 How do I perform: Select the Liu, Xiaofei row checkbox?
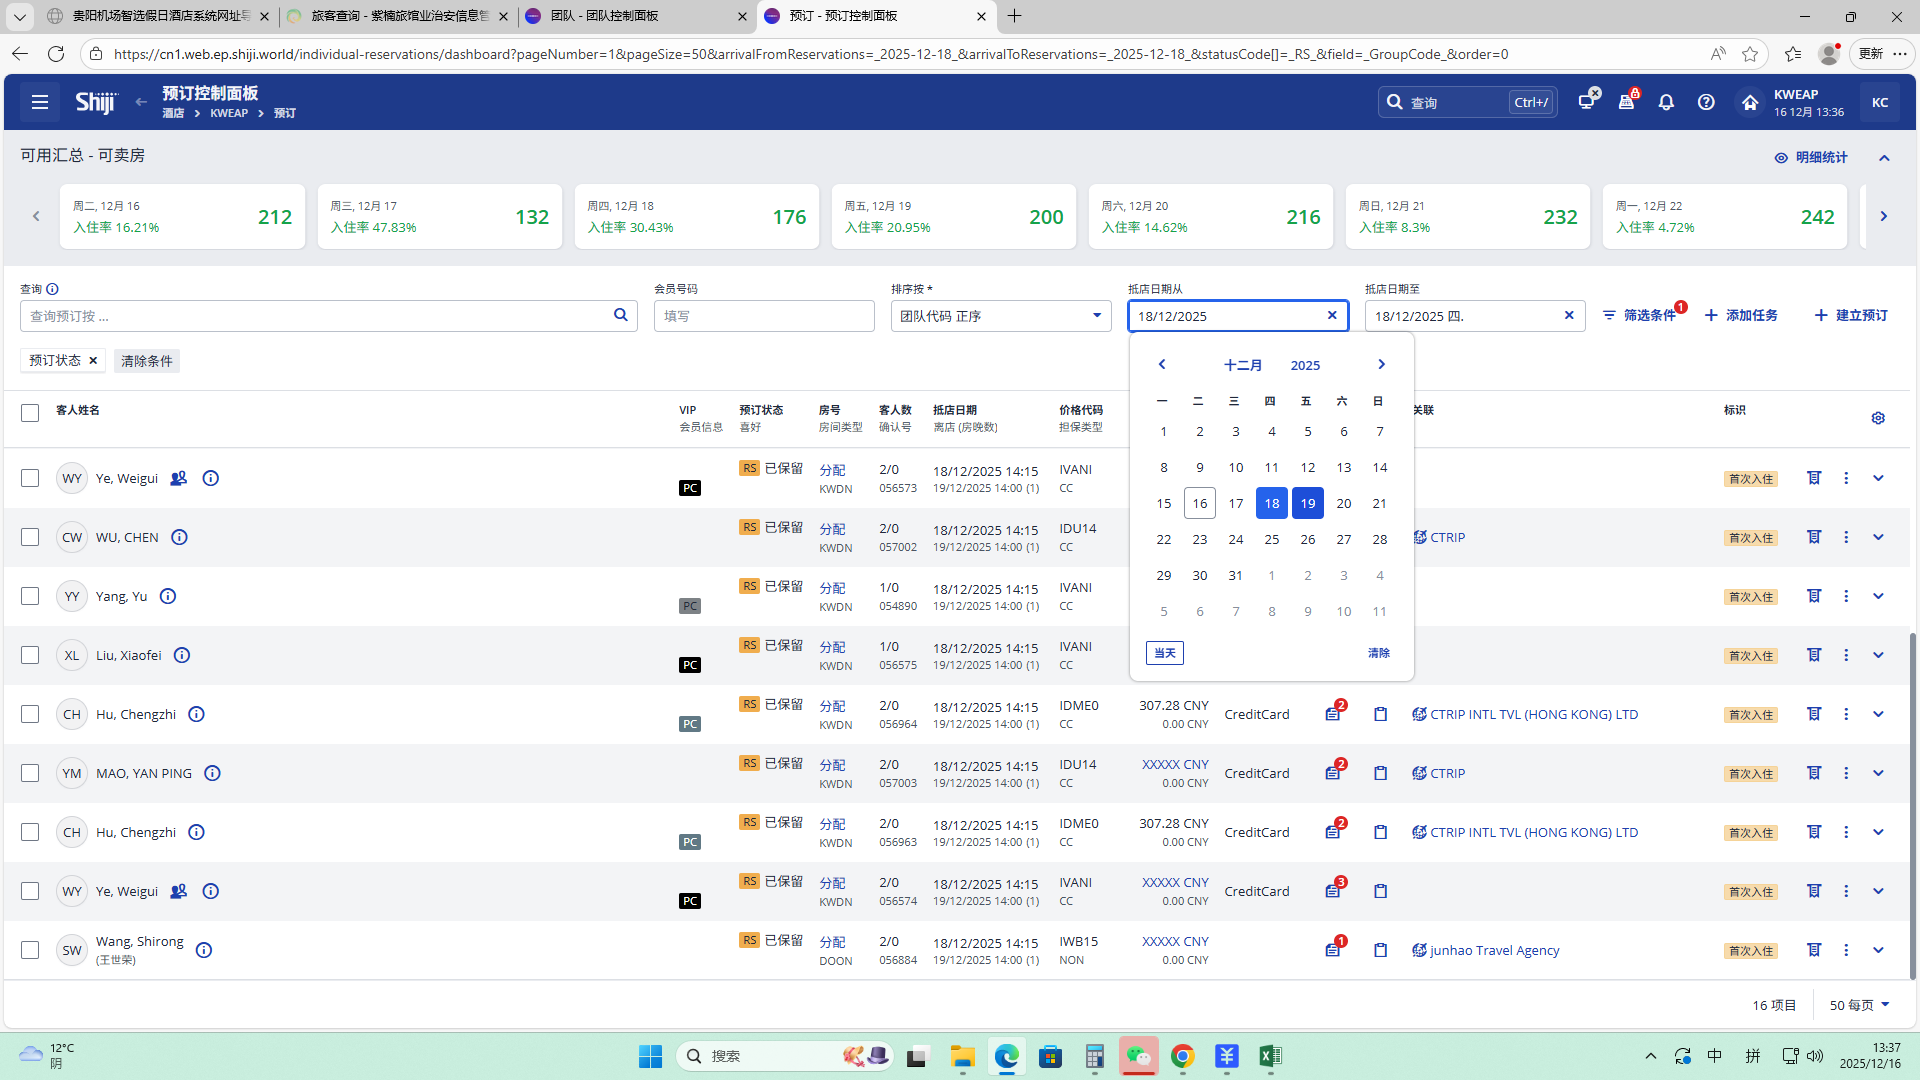point(30,655)
